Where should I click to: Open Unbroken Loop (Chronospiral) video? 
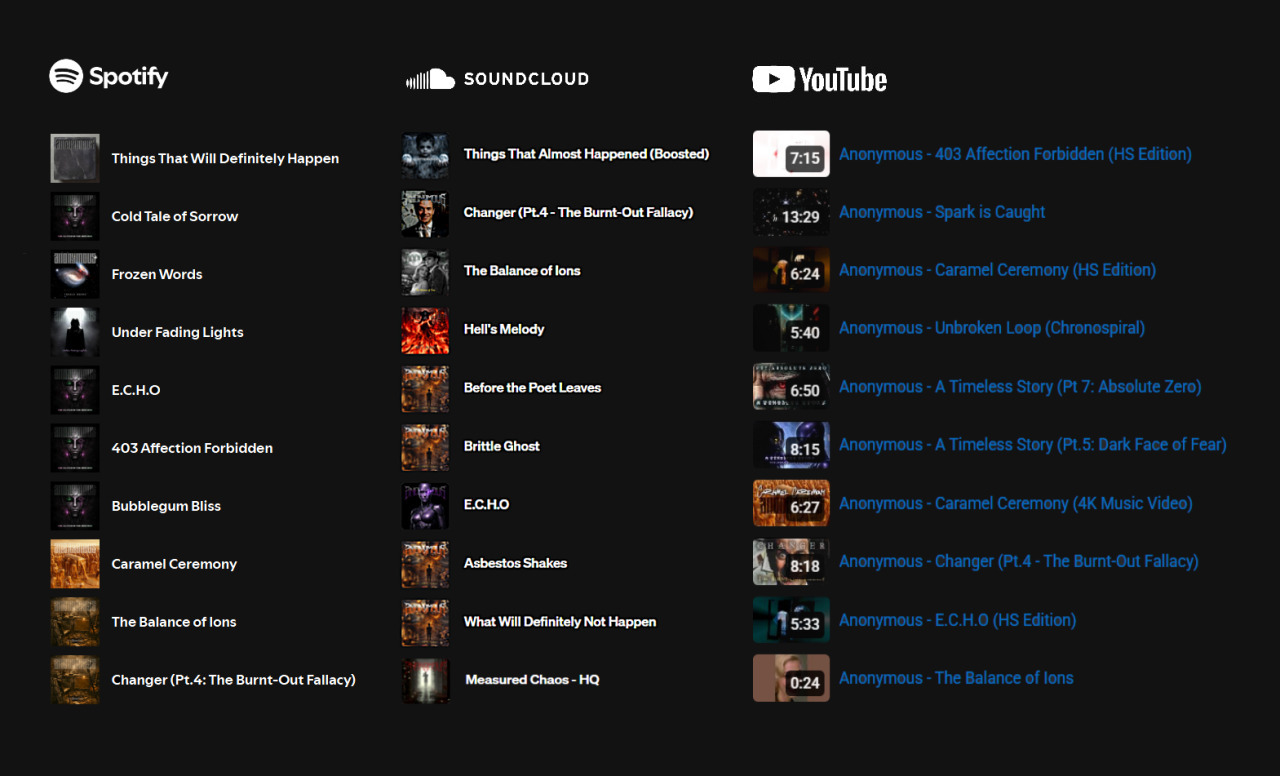click(x=991, y=328)
